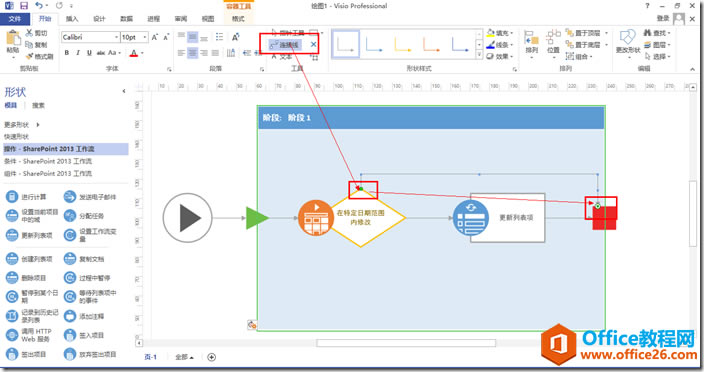This screenshot has height=372, width=704.
Task: Select the Connector (连接线) tool
Action: pos(284,45)
